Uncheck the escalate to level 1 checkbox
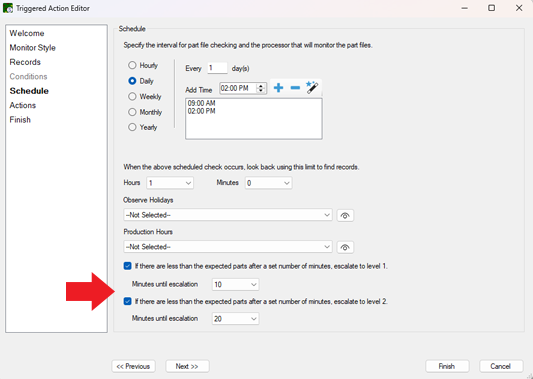Image resolution: width=533 pixels, height=379 pixels. coord(127,266)
